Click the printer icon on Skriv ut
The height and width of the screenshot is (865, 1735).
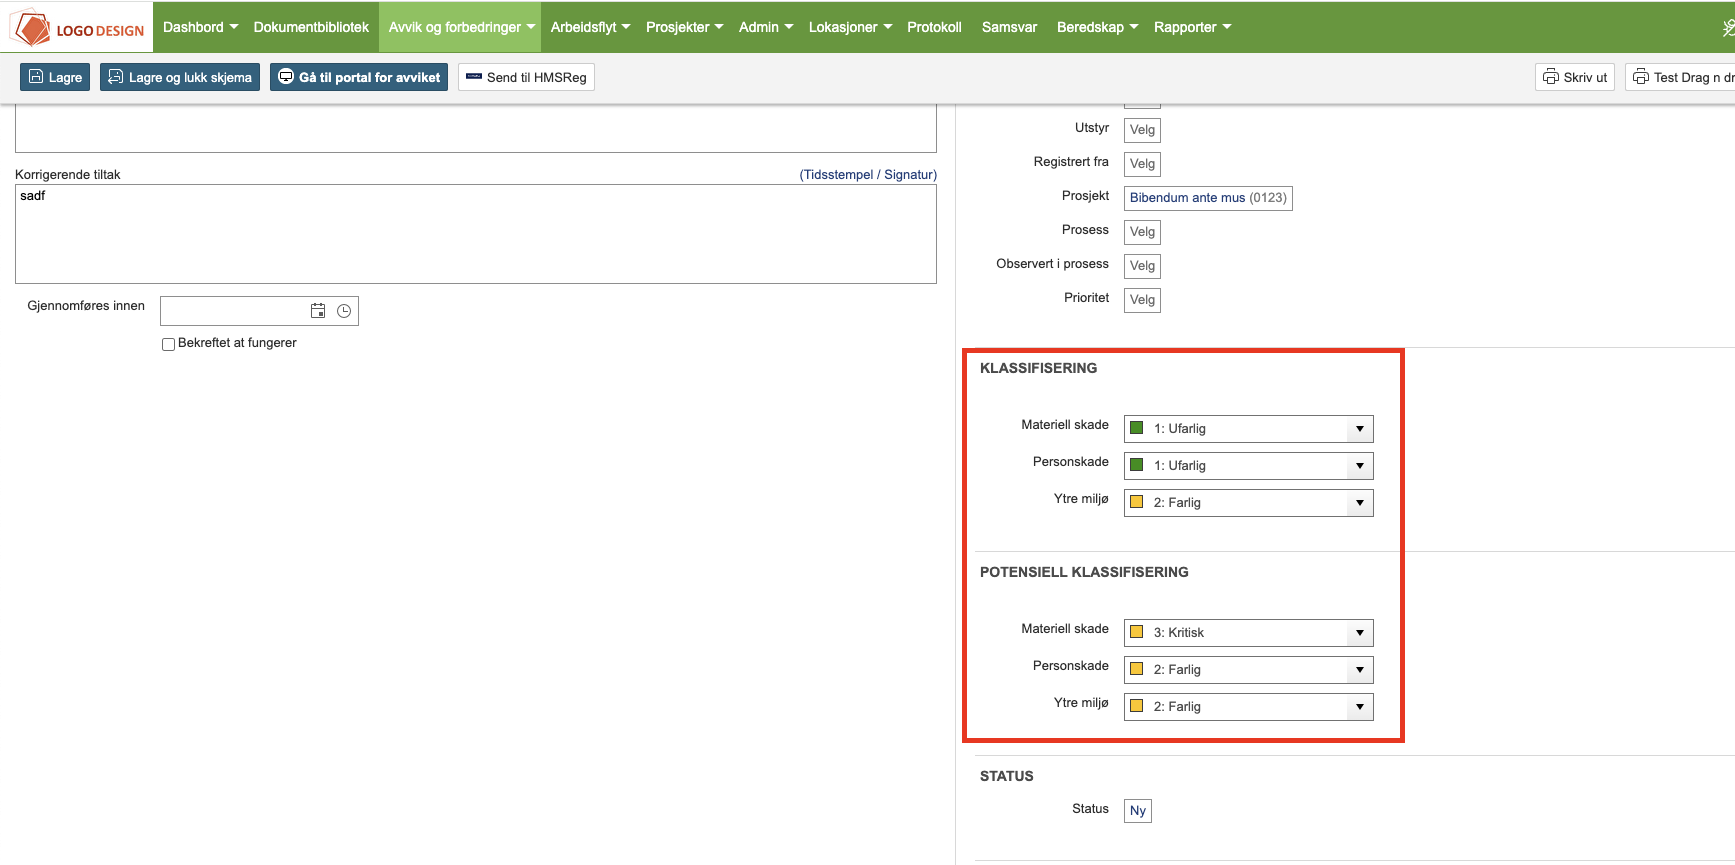[x=1551, y=77]
